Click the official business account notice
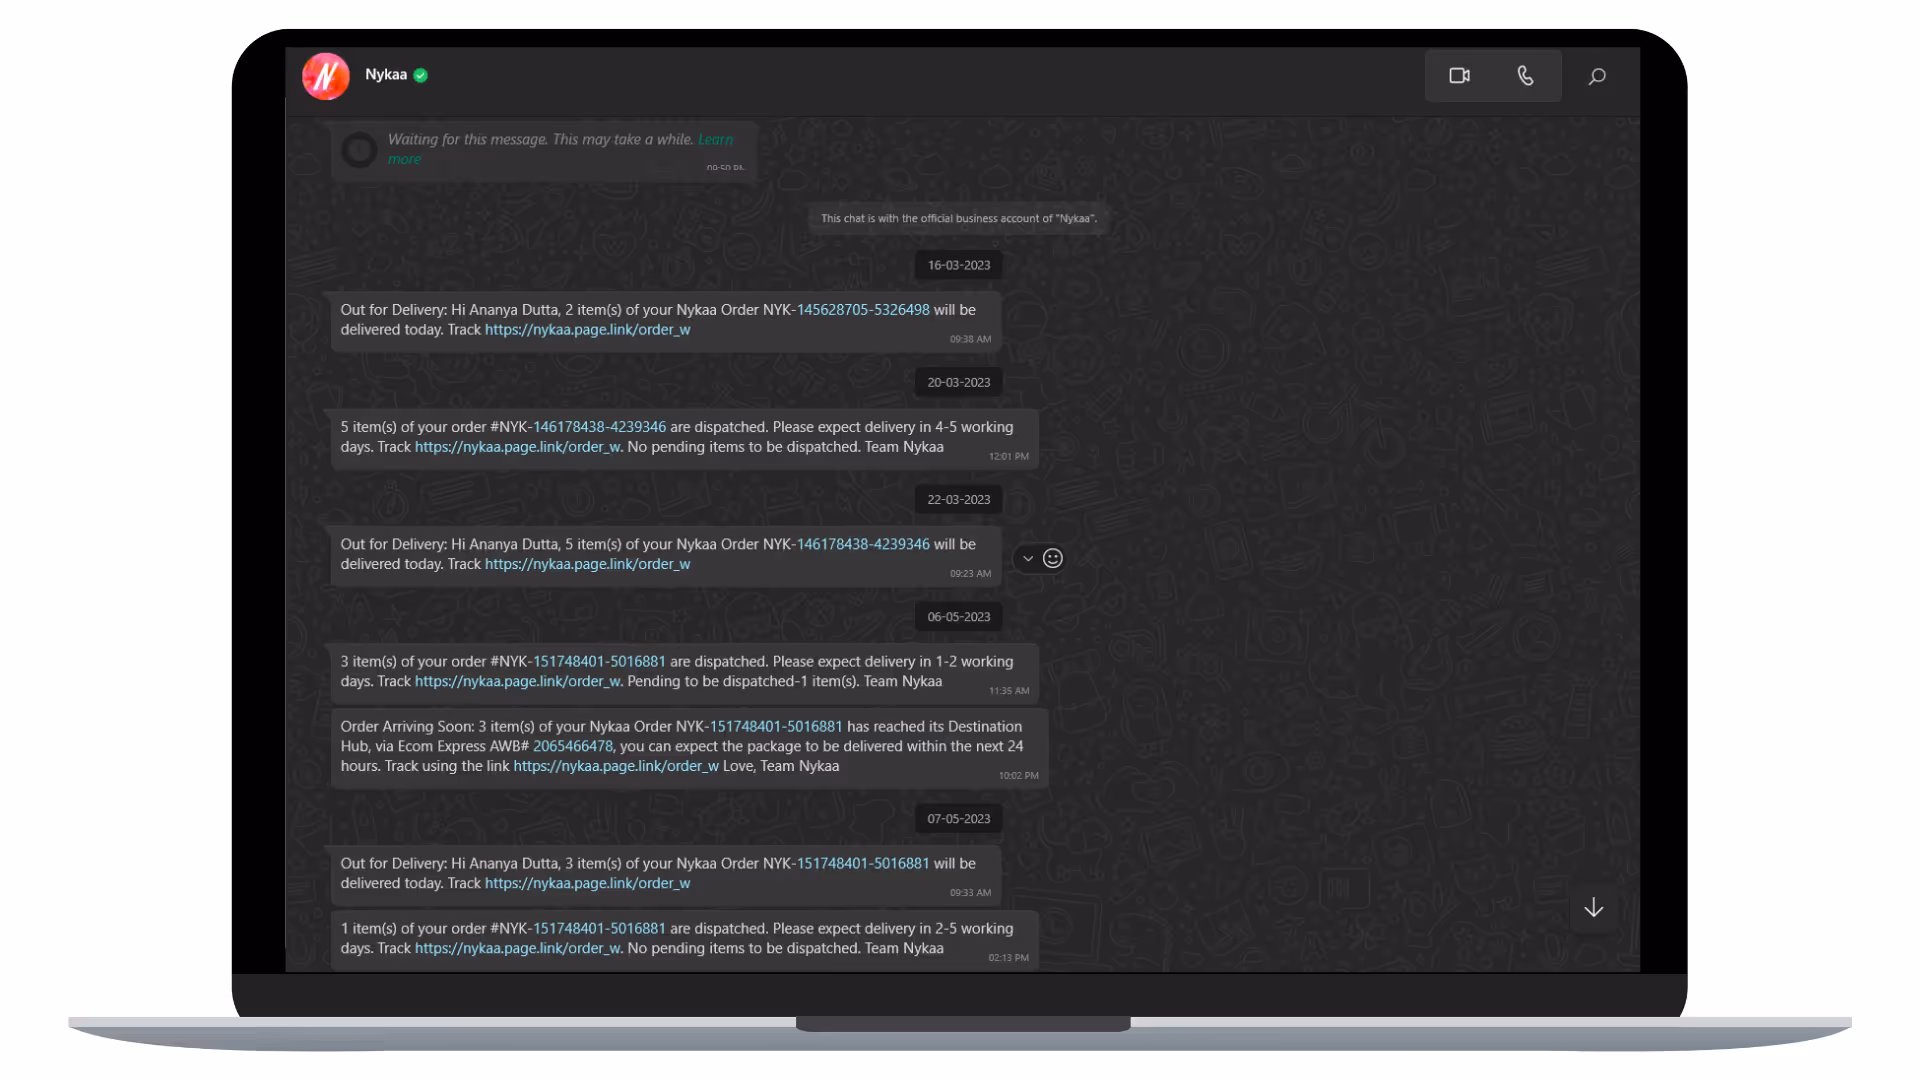The width and height of the screenshot is (1920, 1080). tap(958, 219)
